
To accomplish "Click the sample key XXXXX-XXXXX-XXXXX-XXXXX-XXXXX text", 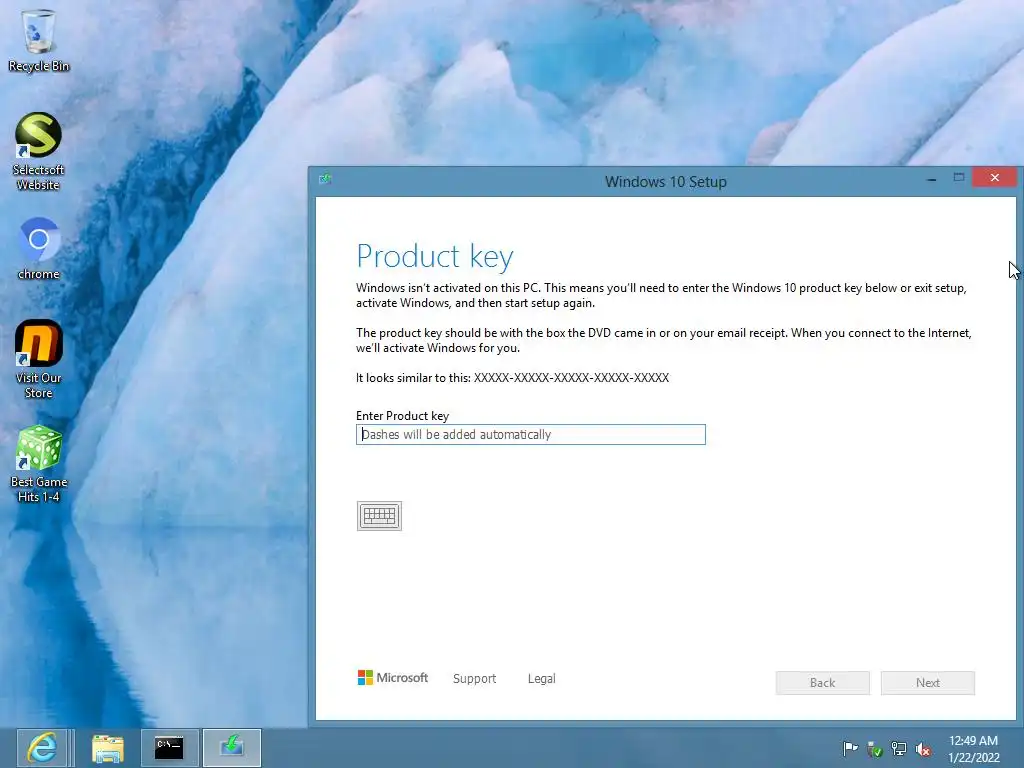I will [x=571, y=377].
